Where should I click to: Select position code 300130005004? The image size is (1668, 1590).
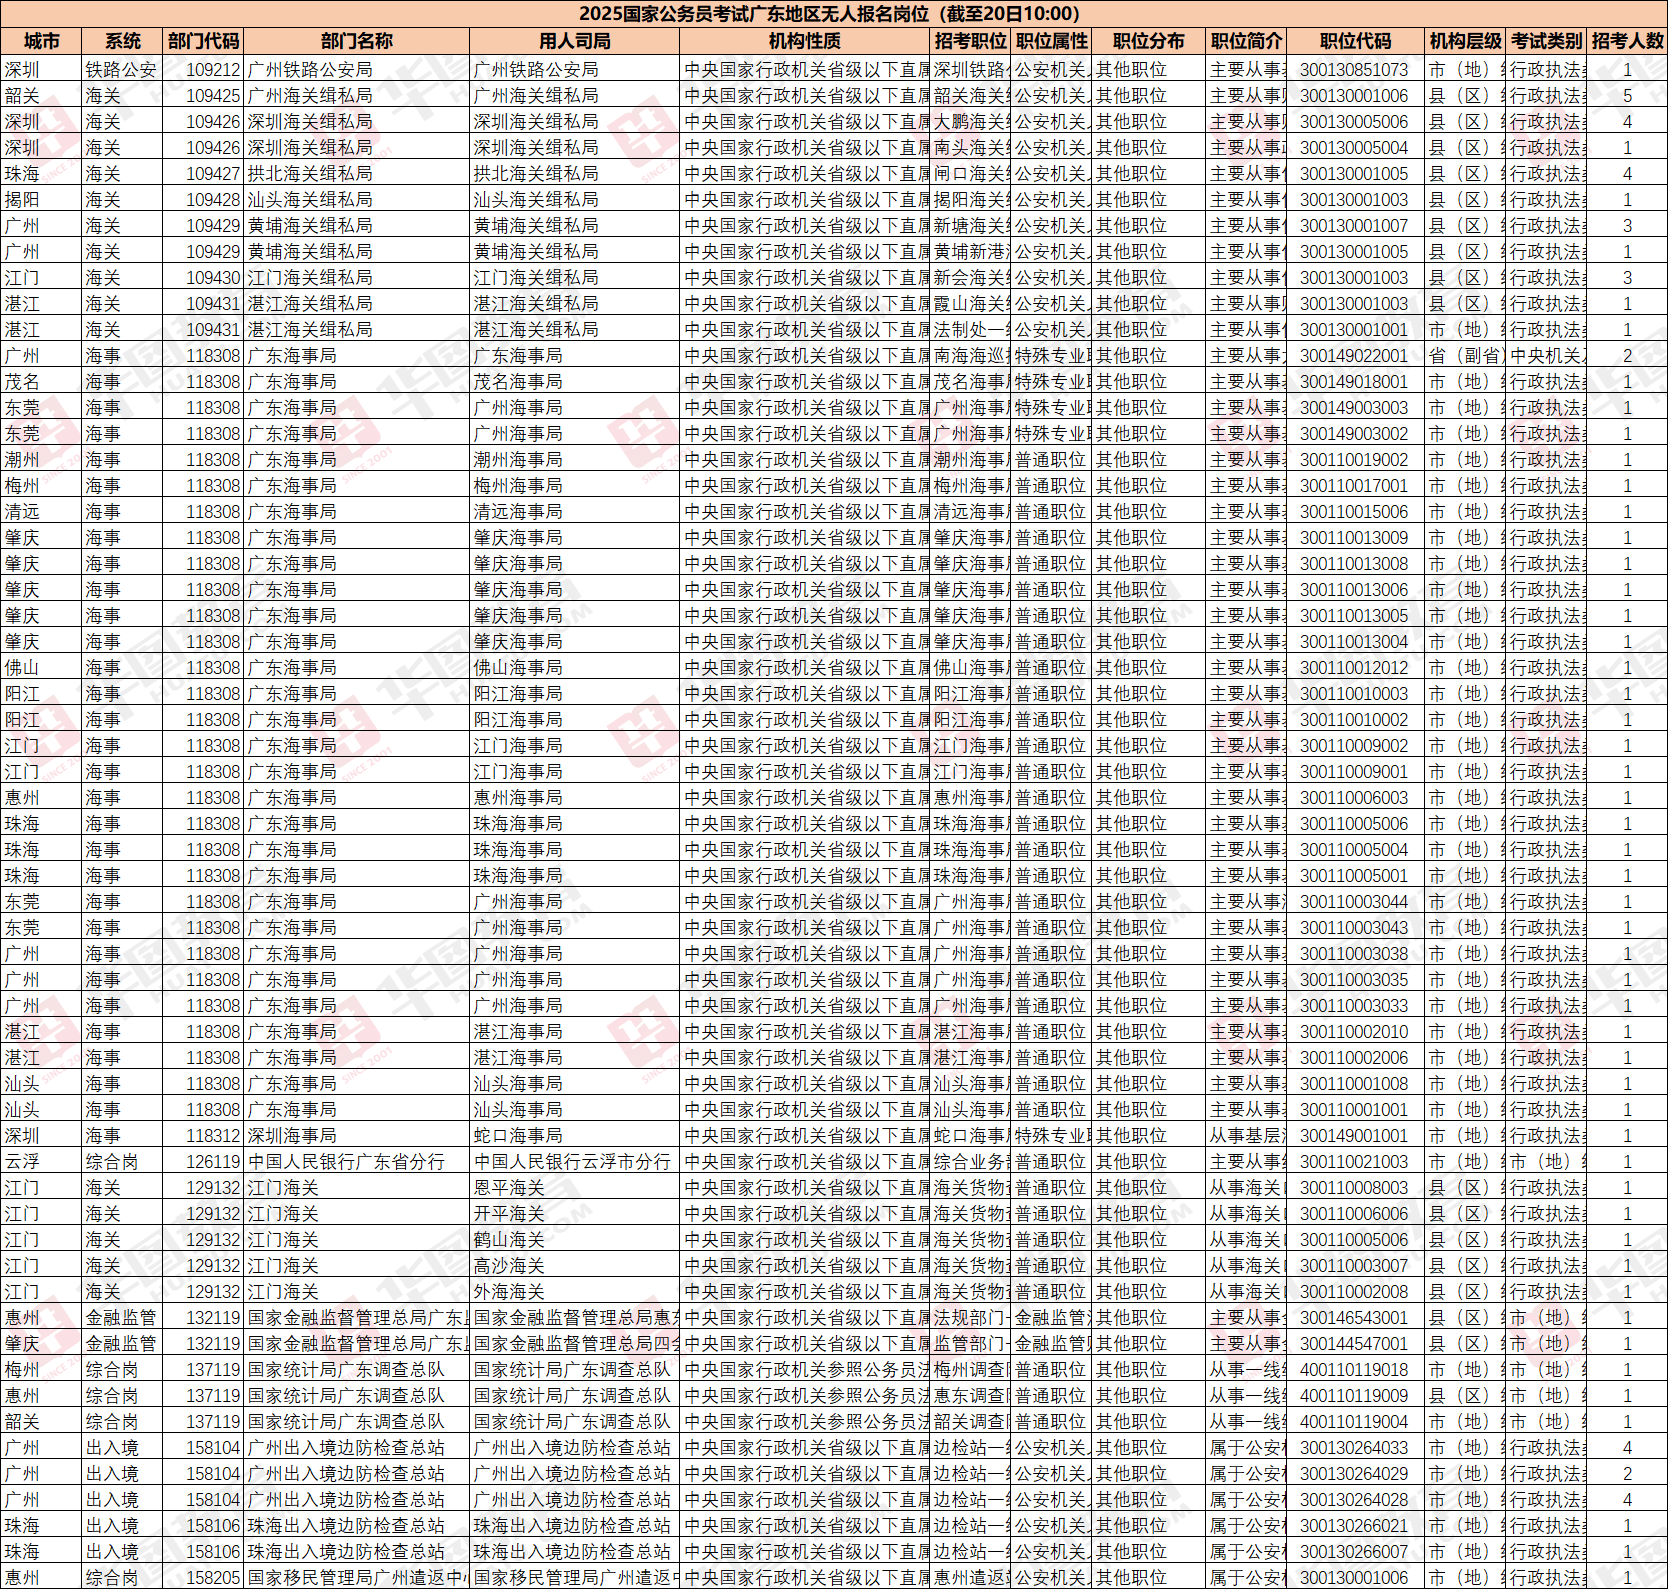pos(1354,148)
